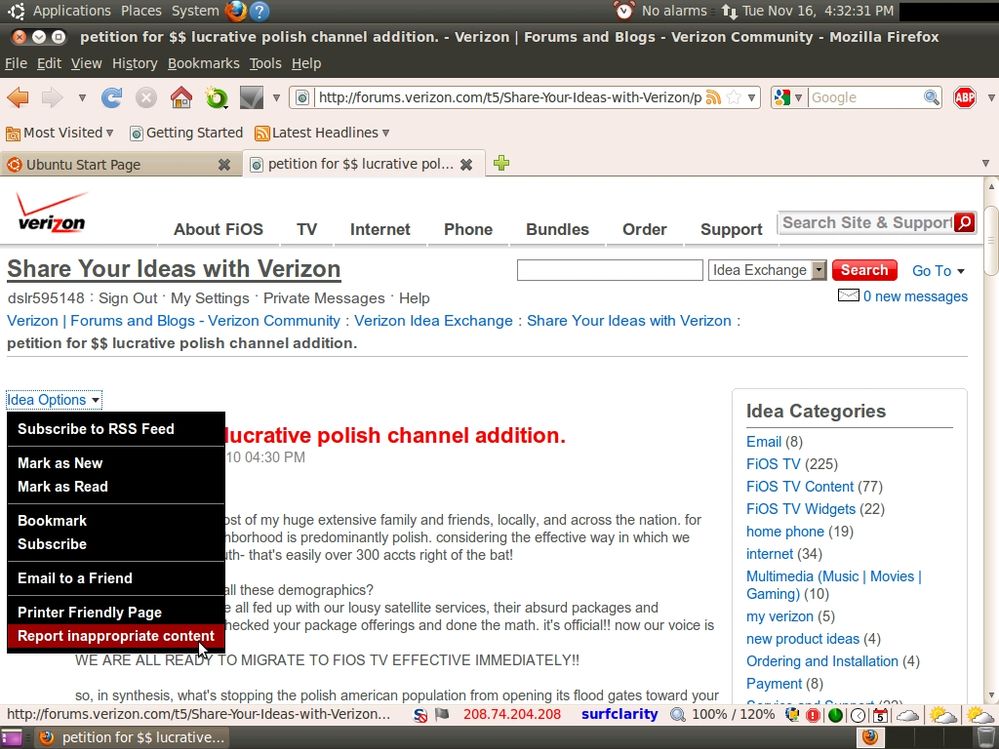Click the page vertical scrollbar thumb
The height and width of the screenshot is (749, 999).
991,241
